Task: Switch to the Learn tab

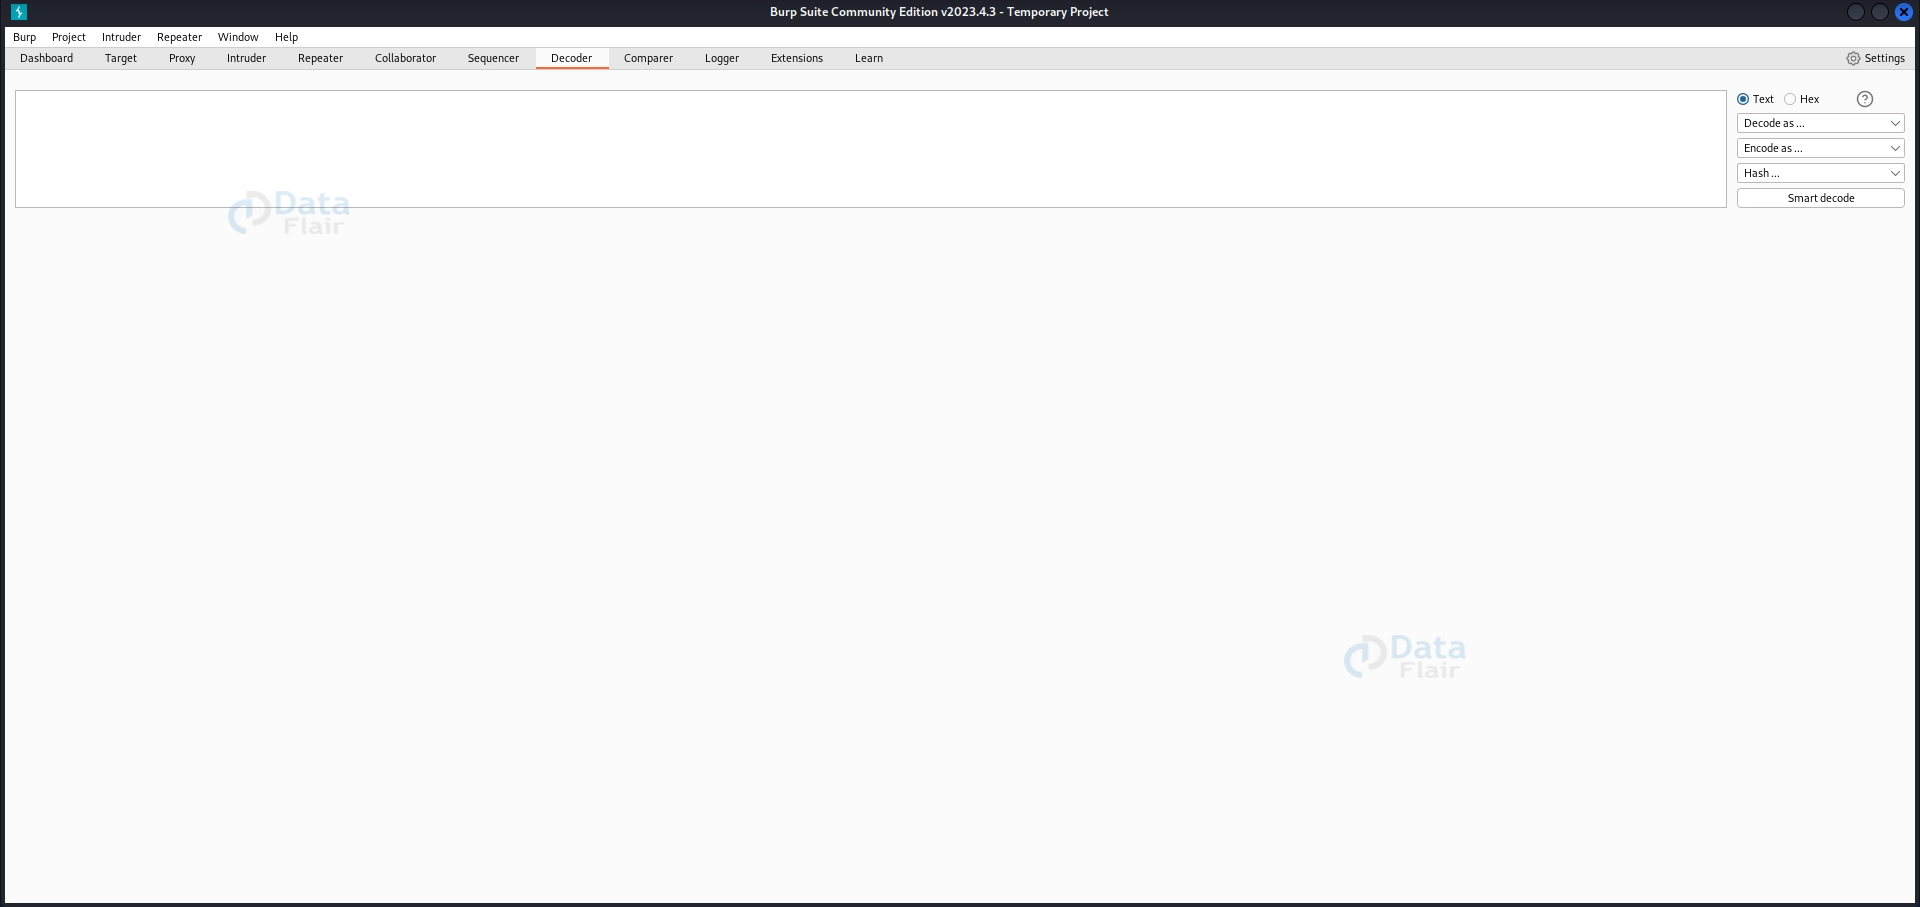Action: (x=869, y=58)
